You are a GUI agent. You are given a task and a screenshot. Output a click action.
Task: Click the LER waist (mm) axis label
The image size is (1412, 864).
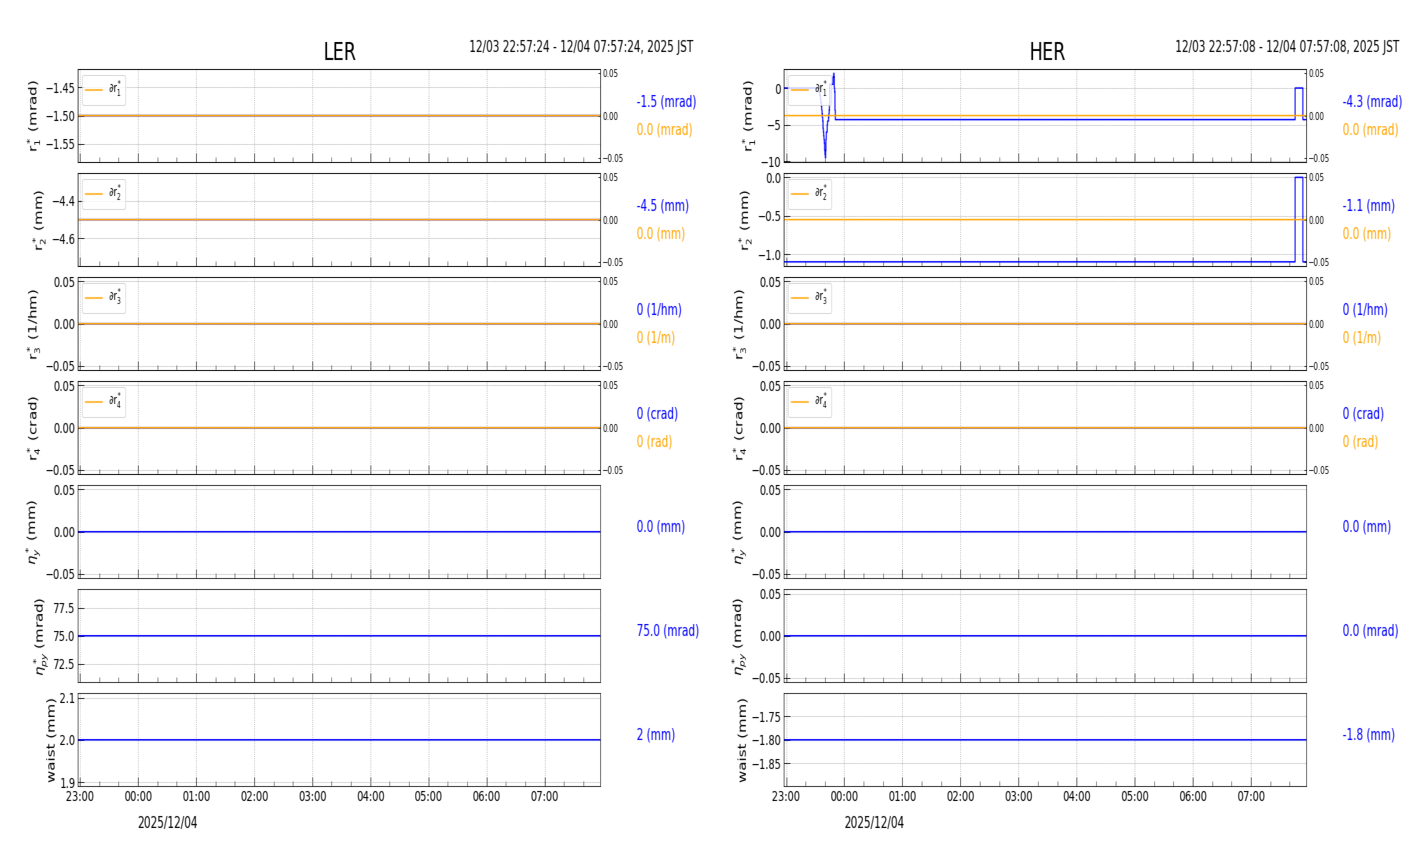[50, 740]
